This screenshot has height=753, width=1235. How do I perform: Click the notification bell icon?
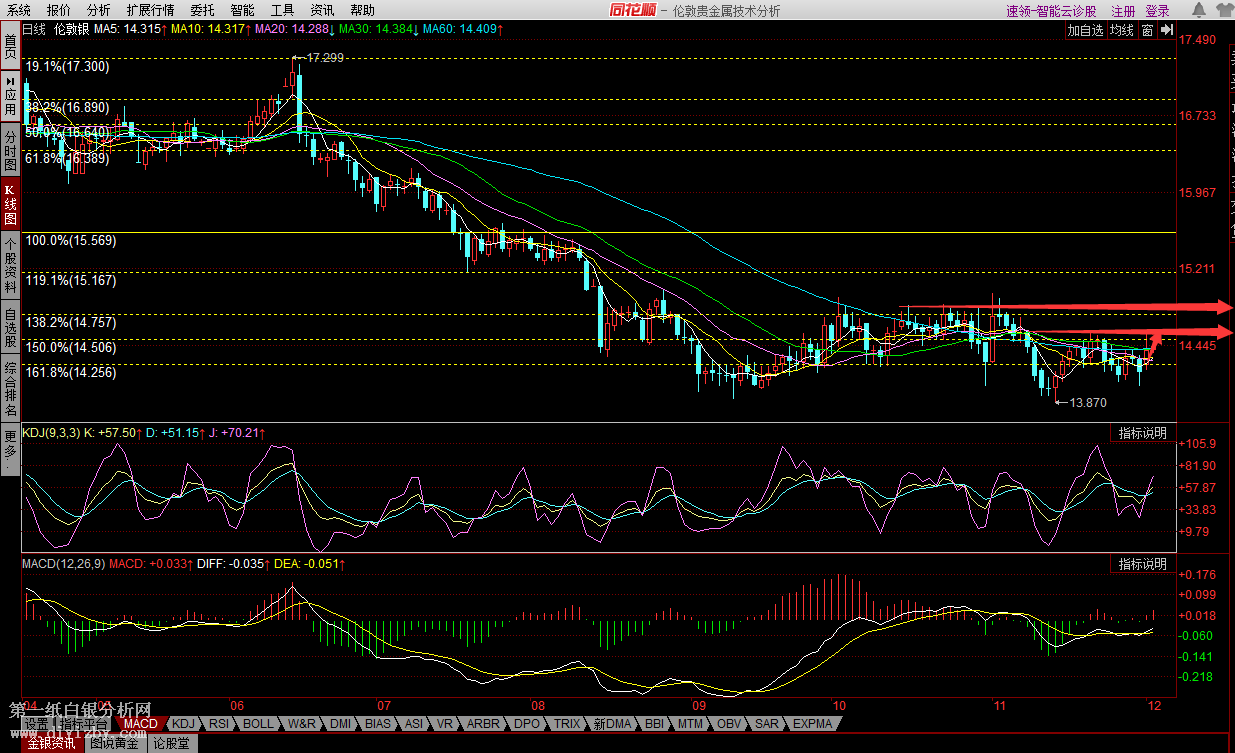tap(1199, 11)
